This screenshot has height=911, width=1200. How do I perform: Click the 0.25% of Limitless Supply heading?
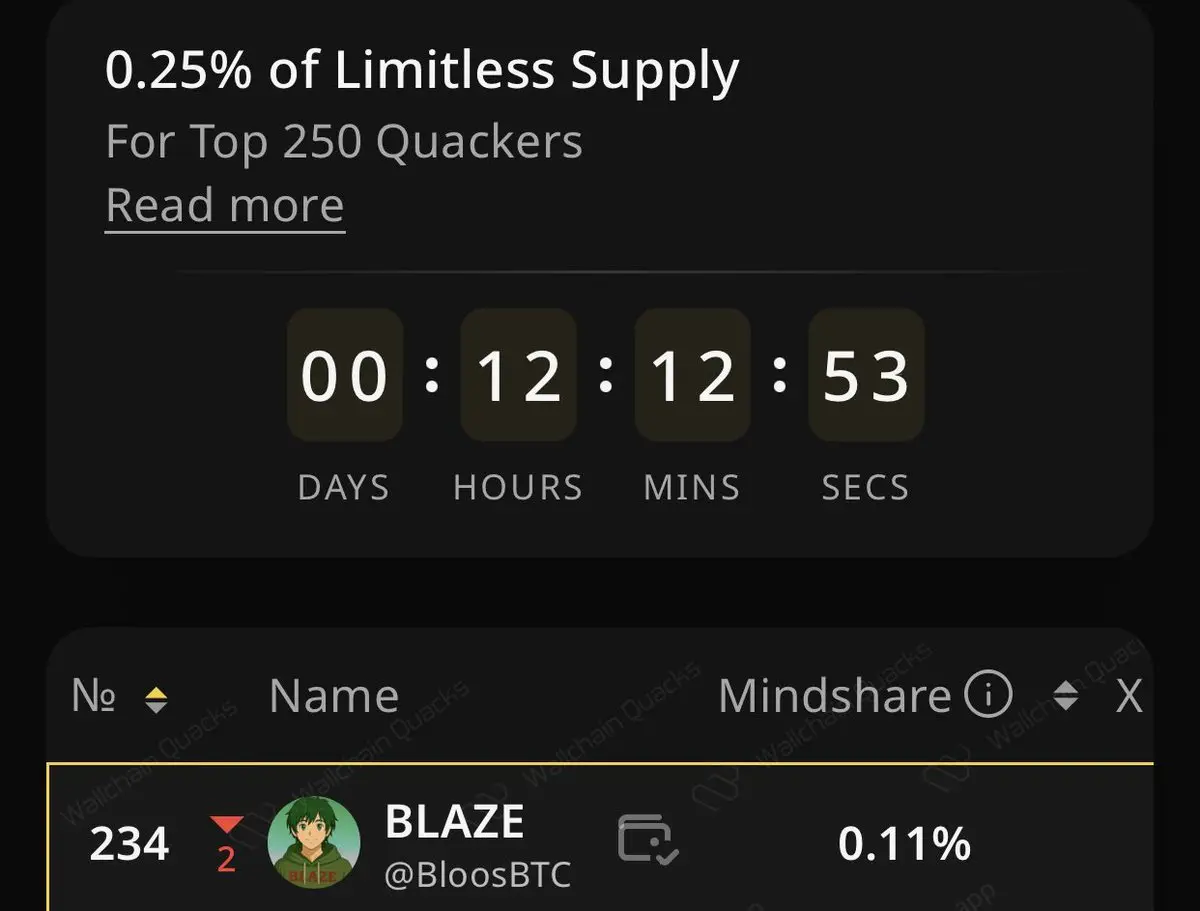point(422,72)
